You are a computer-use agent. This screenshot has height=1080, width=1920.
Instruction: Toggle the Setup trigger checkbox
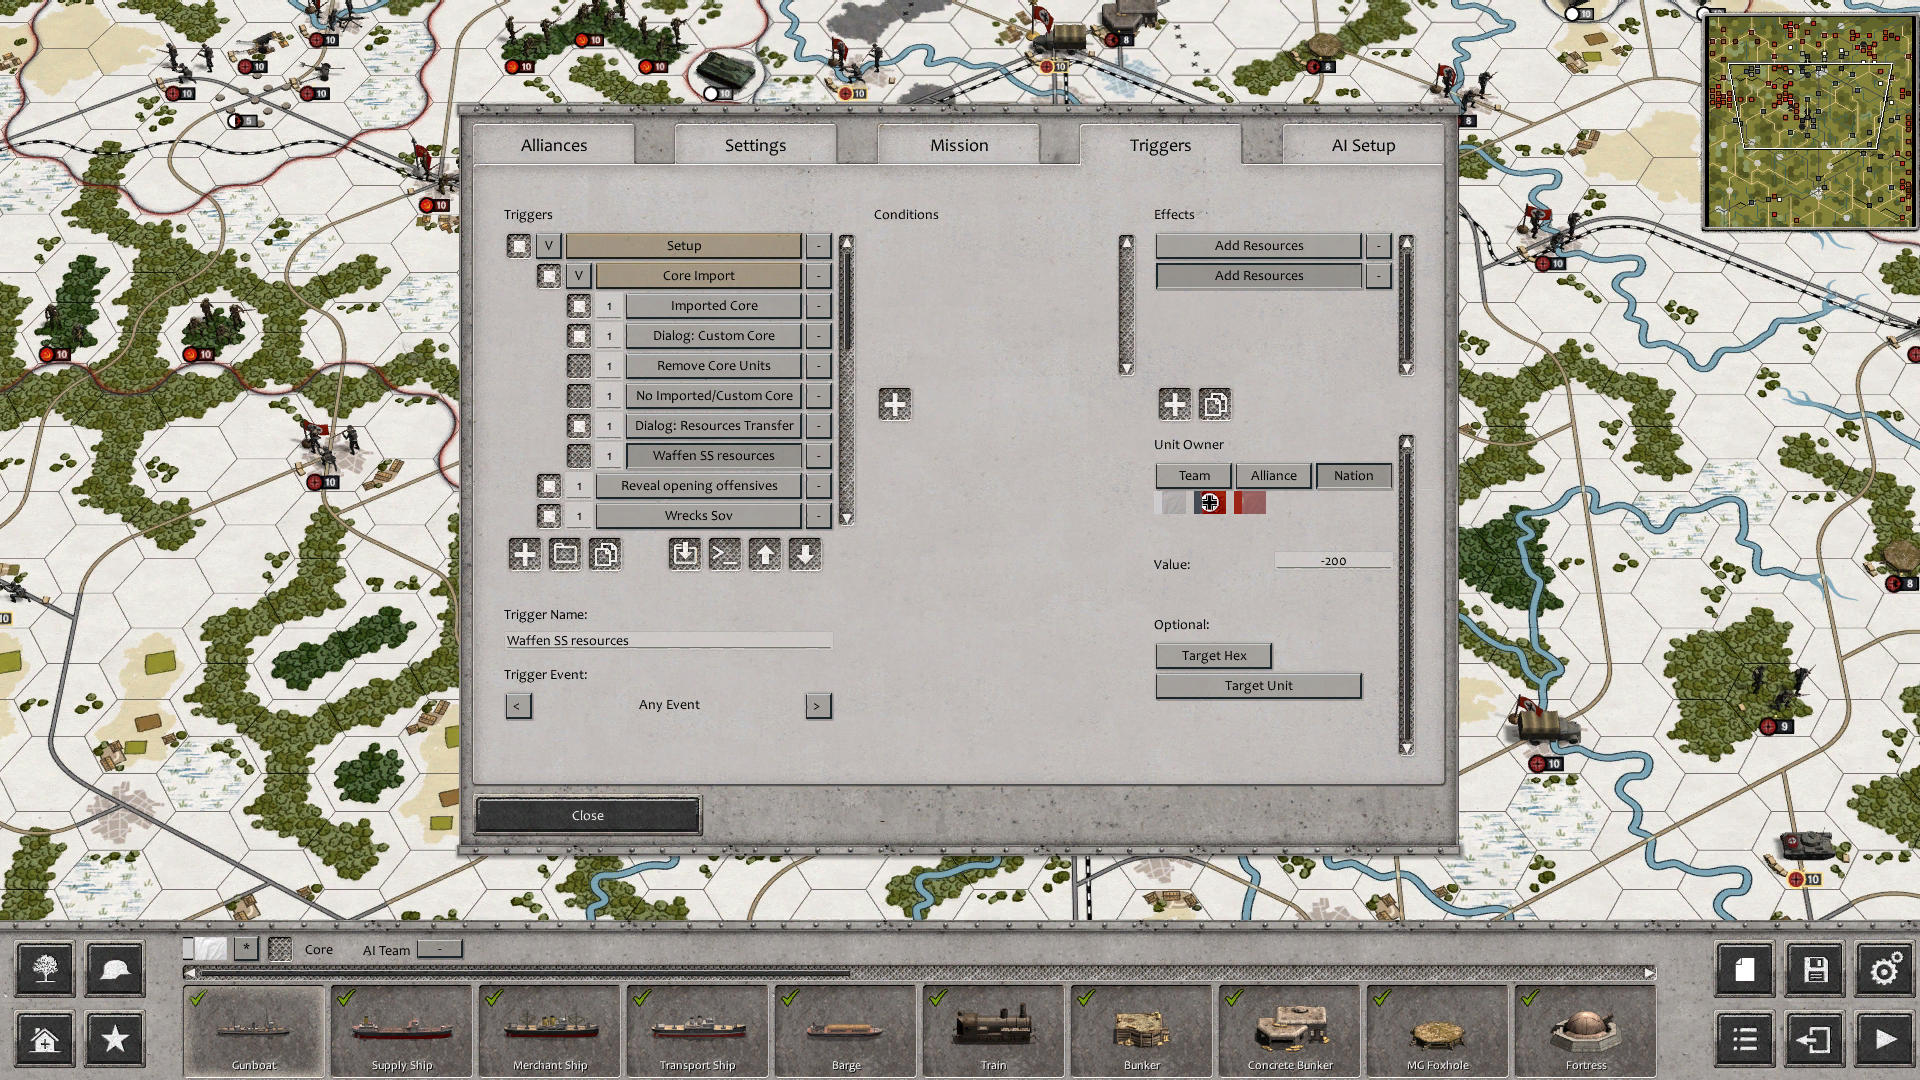click(x=519, y=245)
